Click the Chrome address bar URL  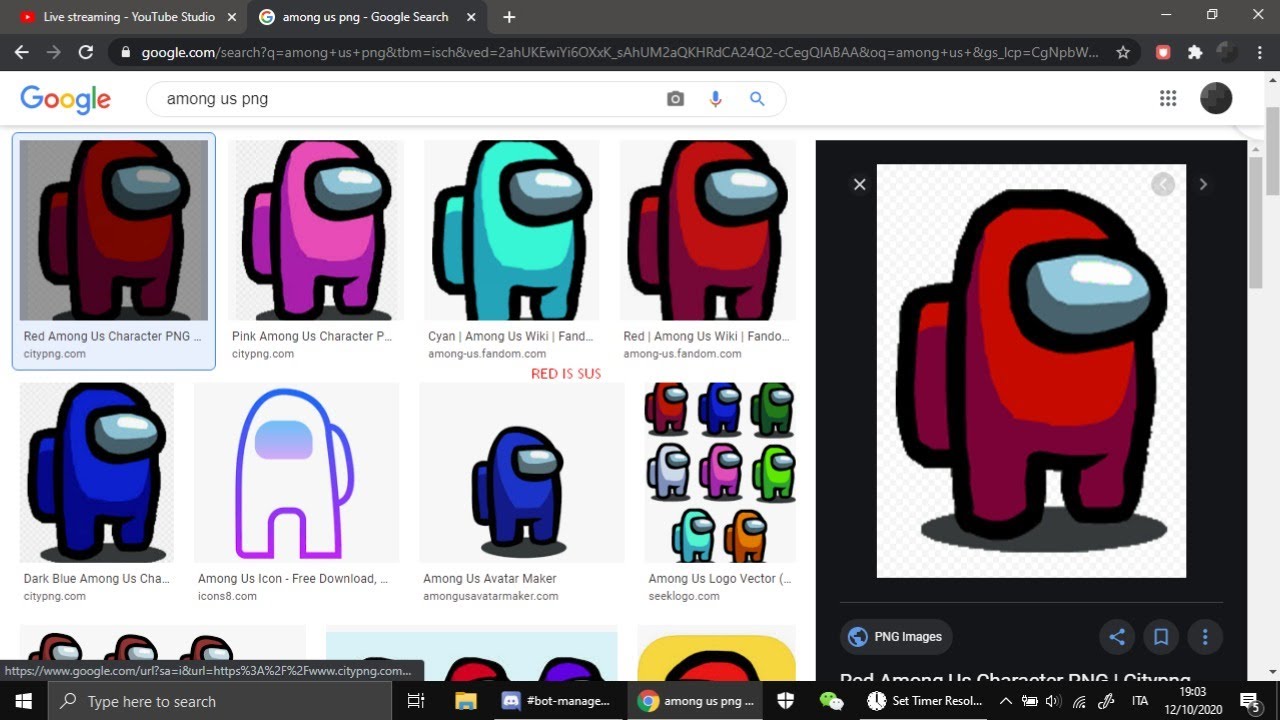[620, 52]
